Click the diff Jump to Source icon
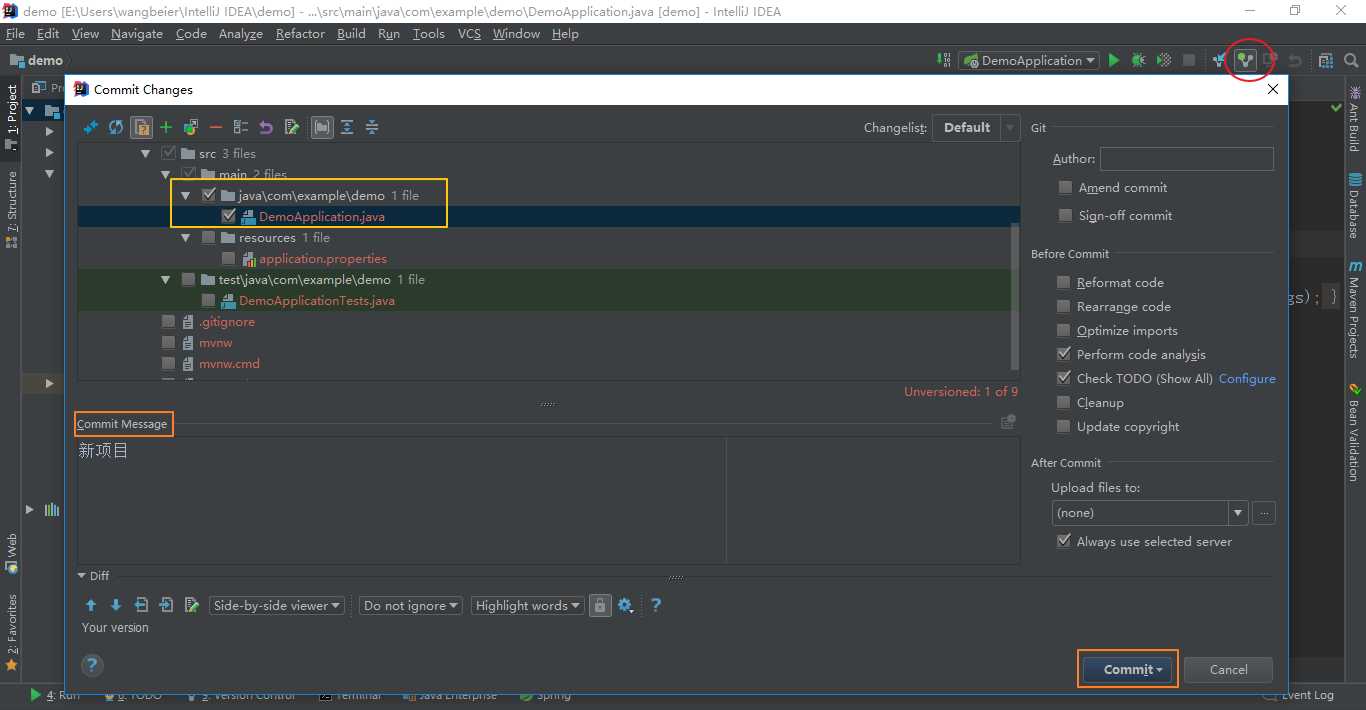This screenshot has width=1366, height=710. coord(192,605)
